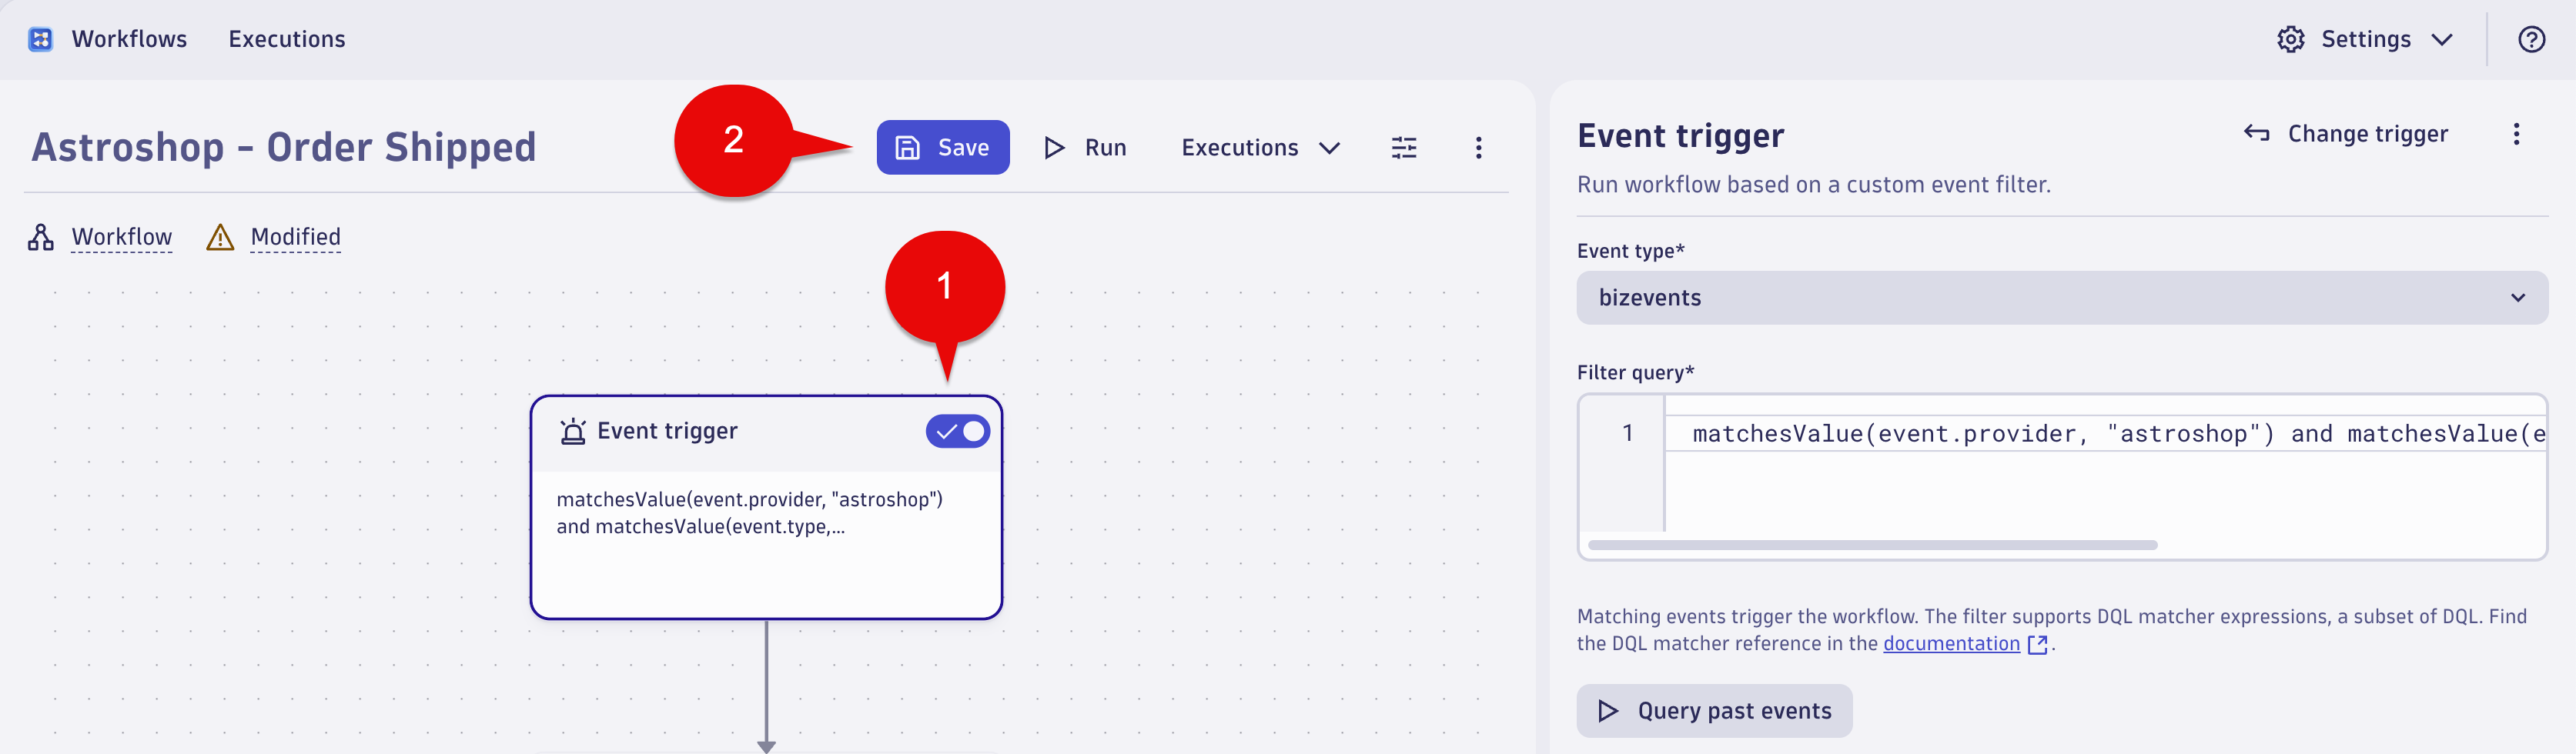
Task: Click the Modified status link
Action: coord(296,237)
